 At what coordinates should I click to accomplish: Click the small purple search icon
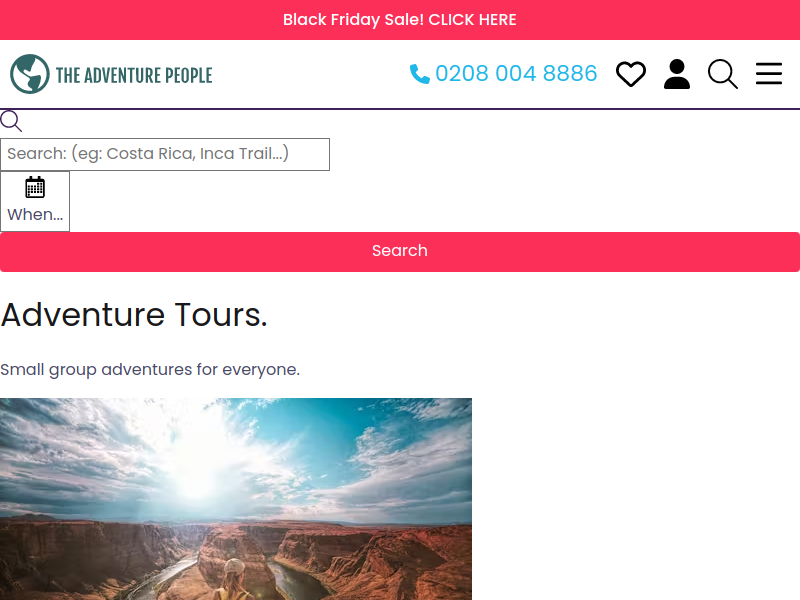pyautogui.click(x=11, y=121)
